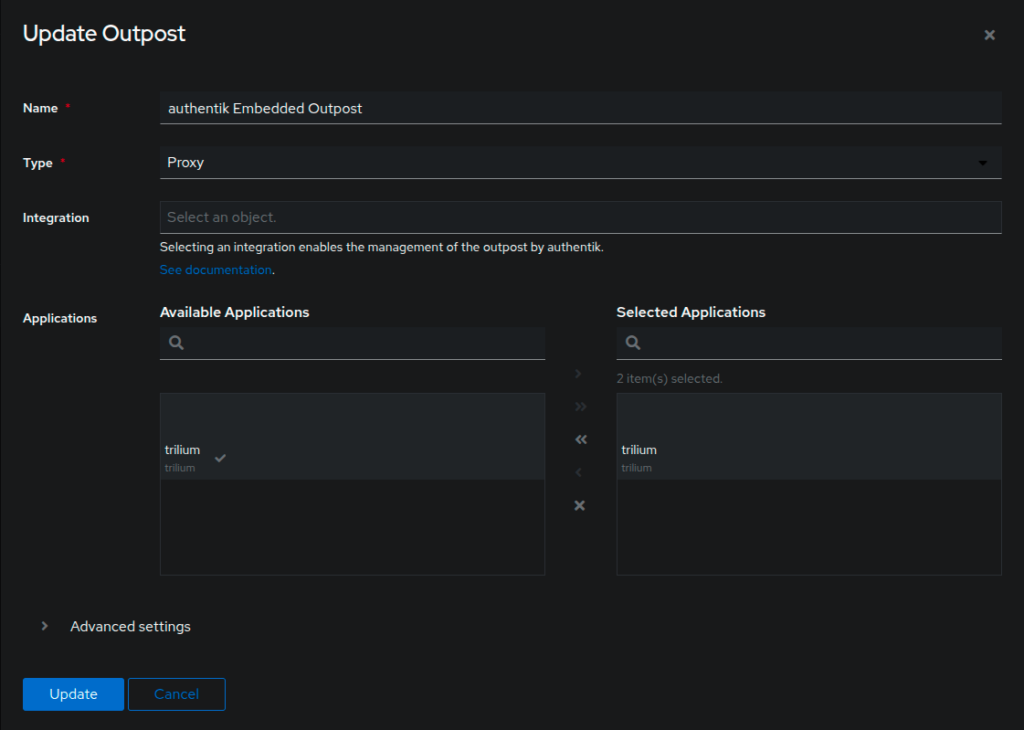Viewport: 1024px width, 730px height.
Task: Open the See documentation link
Action: 216,270
